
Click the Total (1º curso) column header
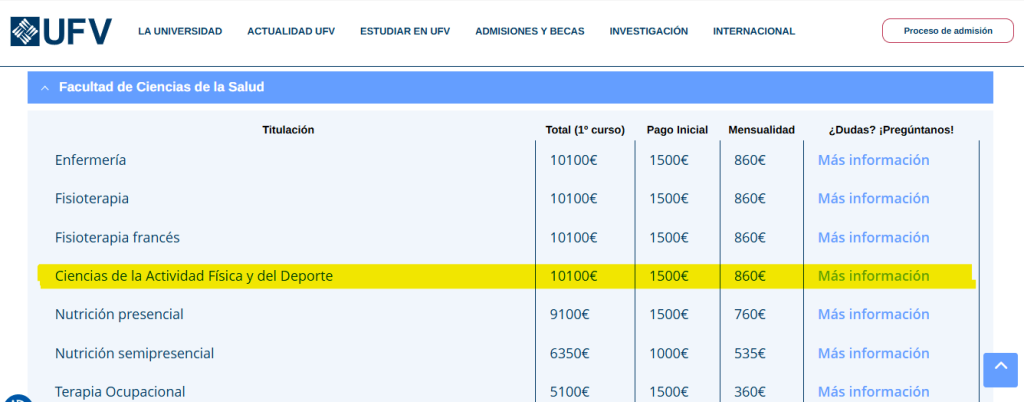585,130
